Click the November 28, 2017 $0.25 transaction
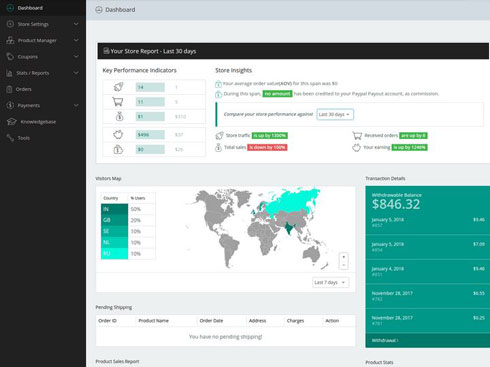 (x=428, y=321)
